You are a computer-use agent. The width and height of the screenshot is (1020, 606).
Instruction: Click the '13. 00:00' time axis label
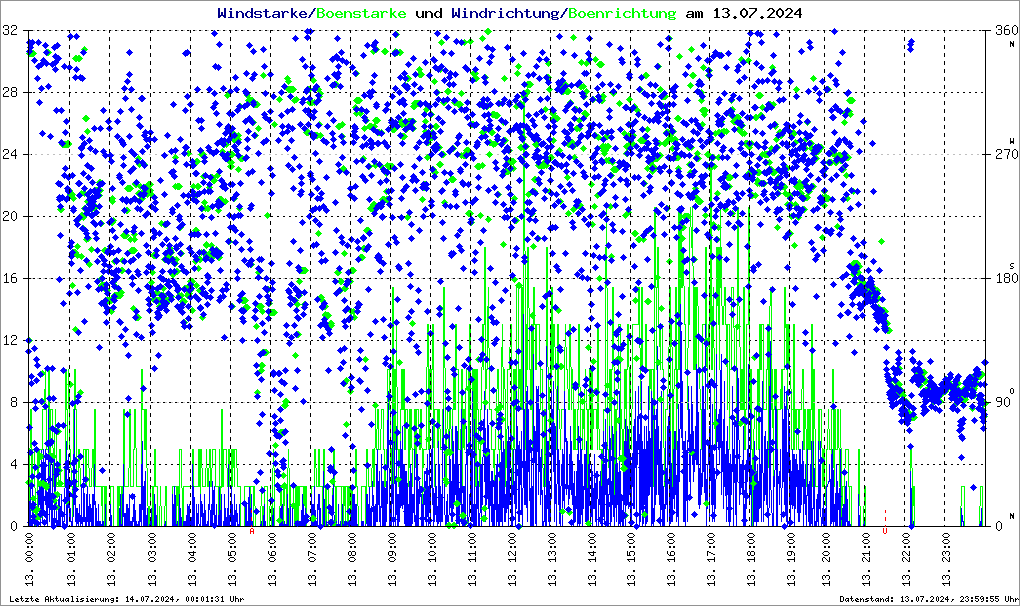point(32,563)
